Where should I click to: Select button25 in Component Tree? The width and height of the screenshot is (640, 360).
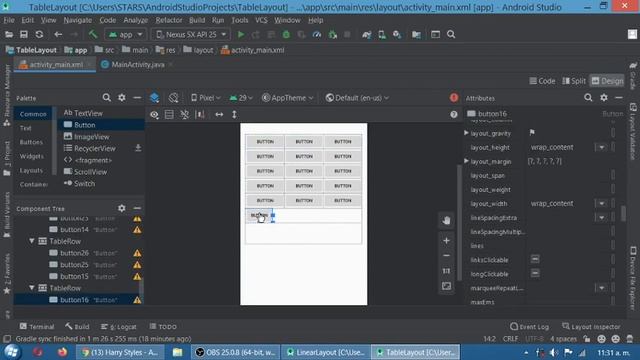(x=74, y=264)
